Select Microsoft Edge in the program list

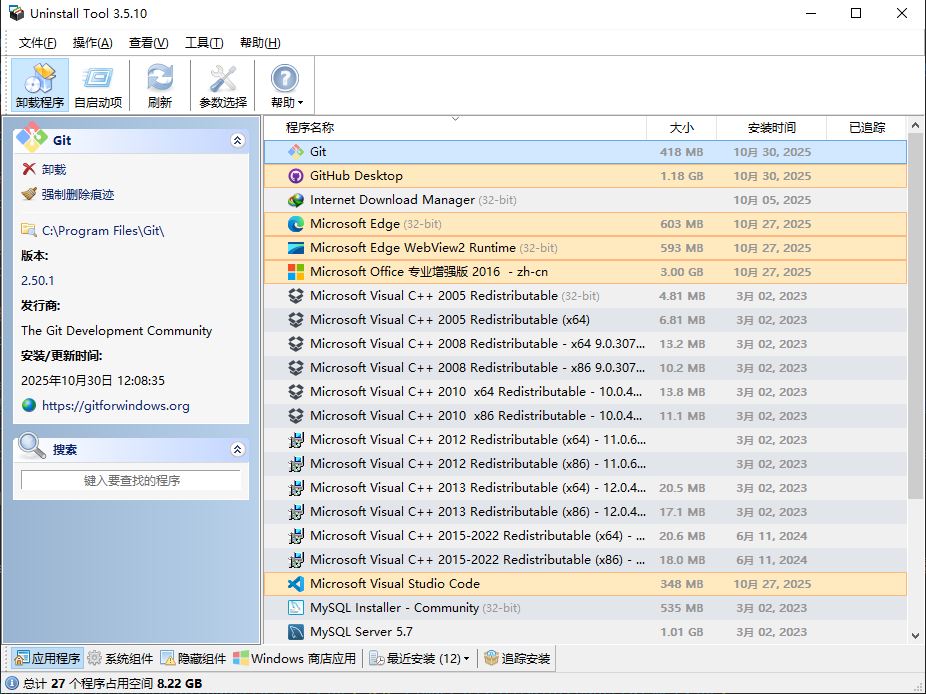(354, 224)
